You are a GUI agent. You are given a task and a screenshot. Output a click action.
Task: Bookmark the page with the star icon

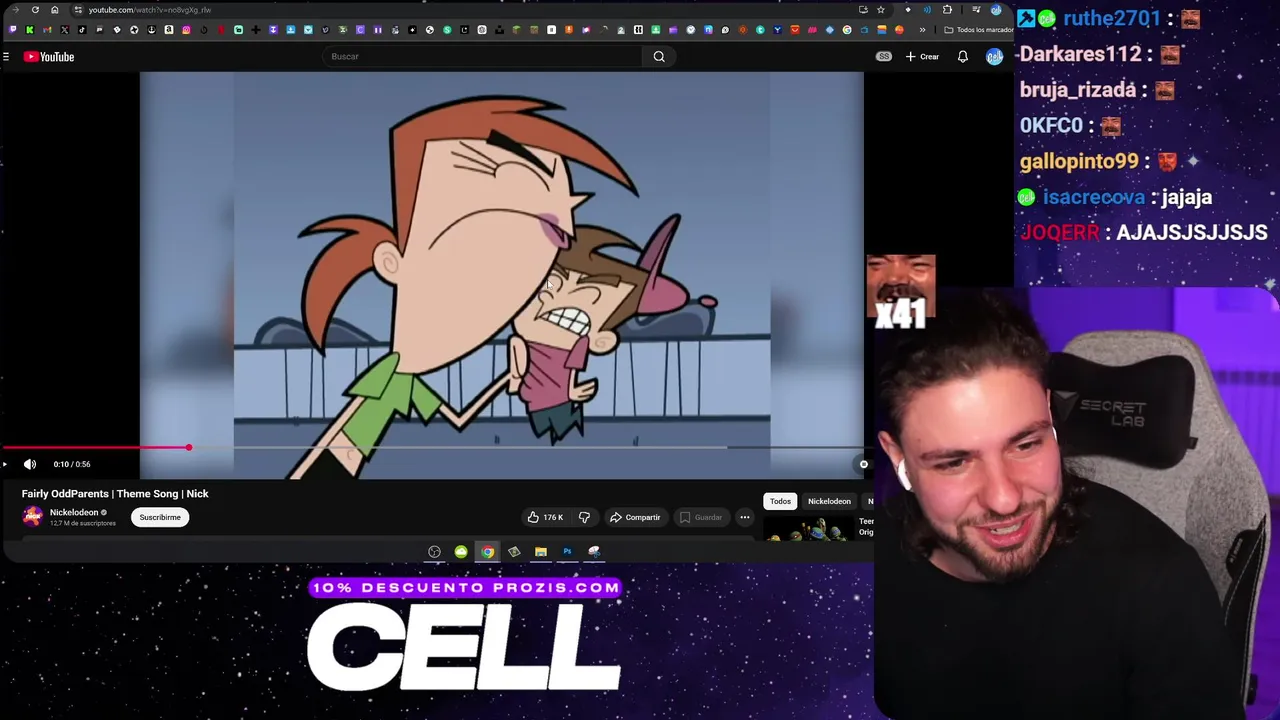click(x=881, y=10)
